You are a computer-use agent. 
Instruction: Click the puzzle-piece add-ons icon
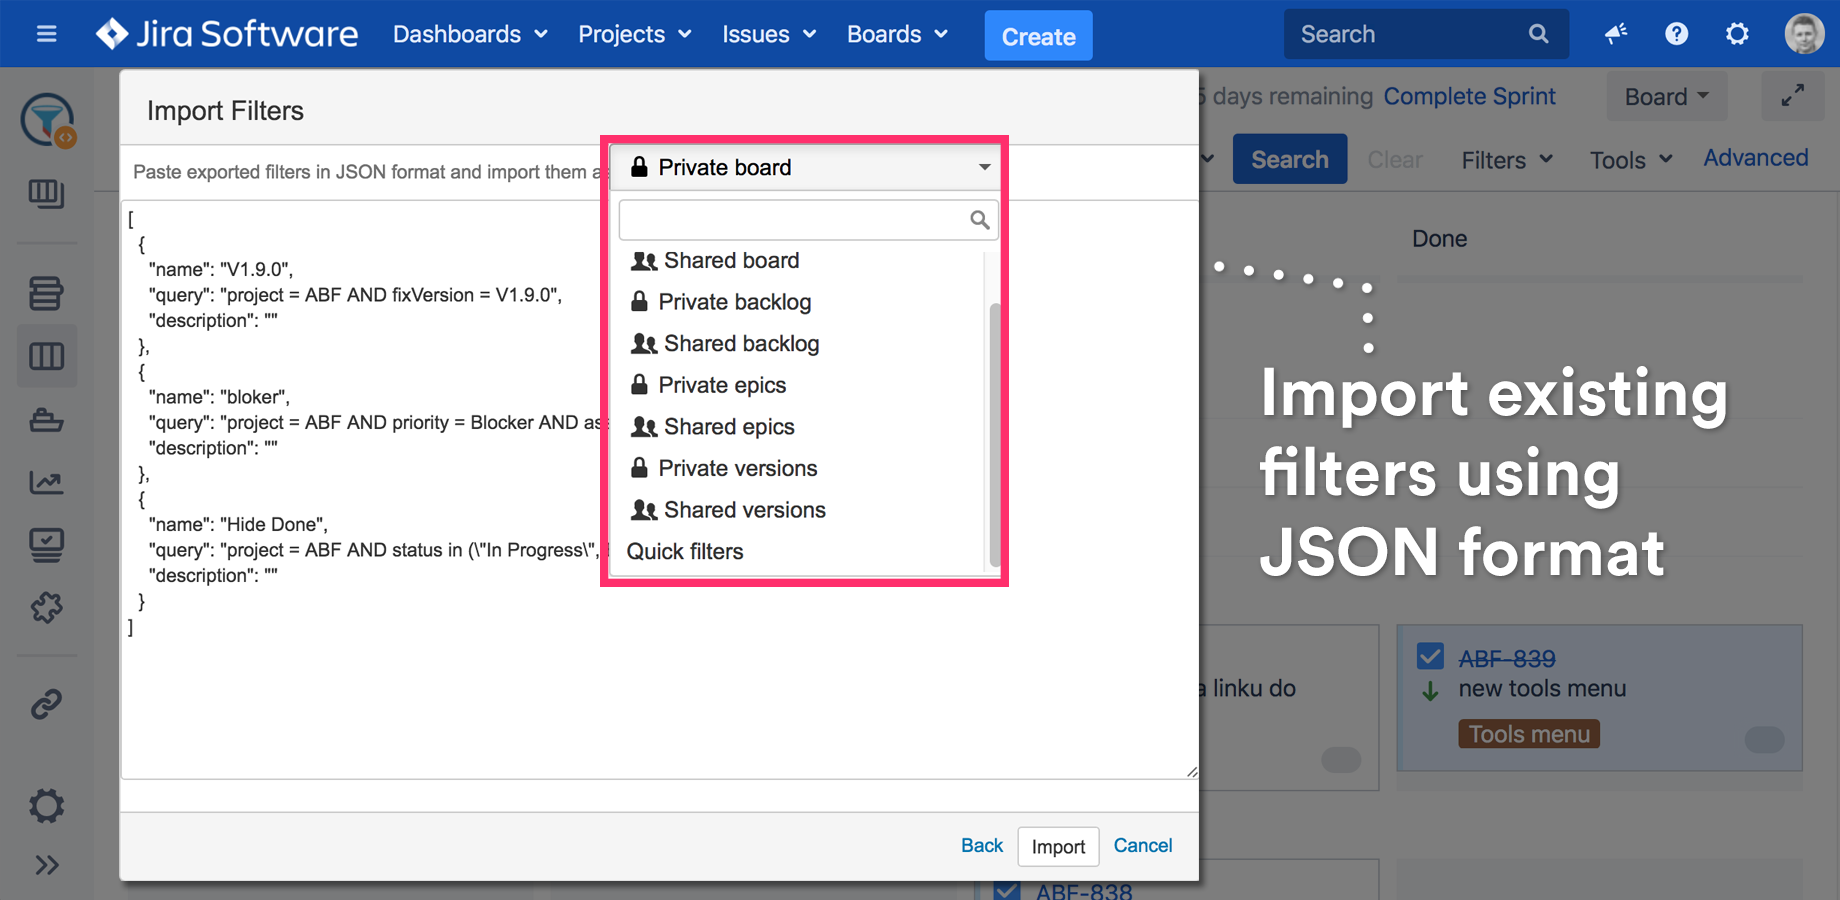47,607
